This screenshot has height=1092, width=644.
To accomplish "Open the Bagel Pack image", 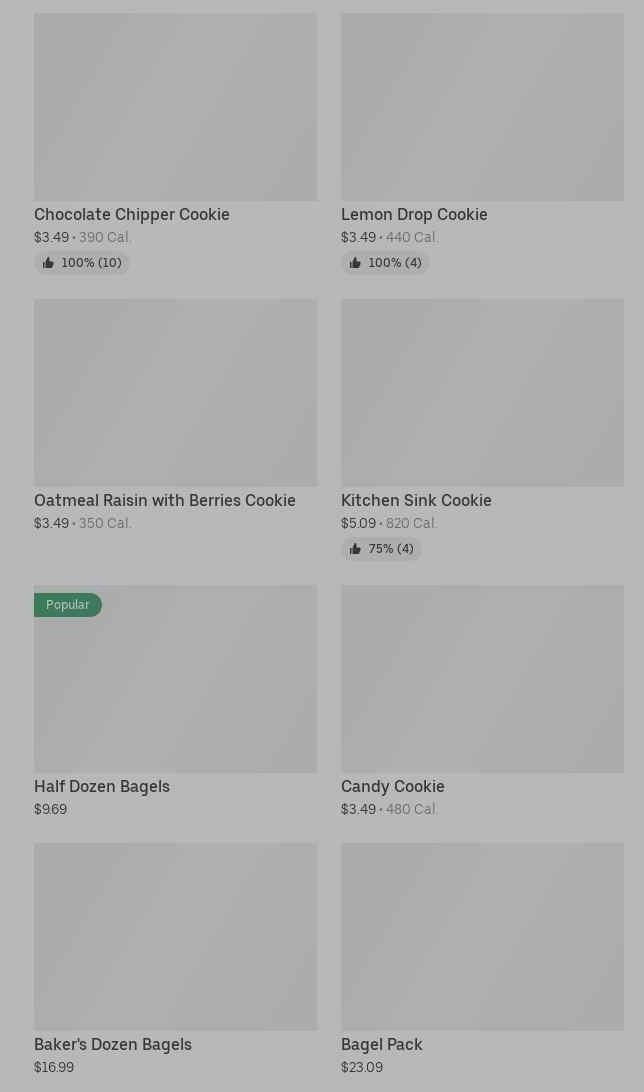I will coord(482,937).
